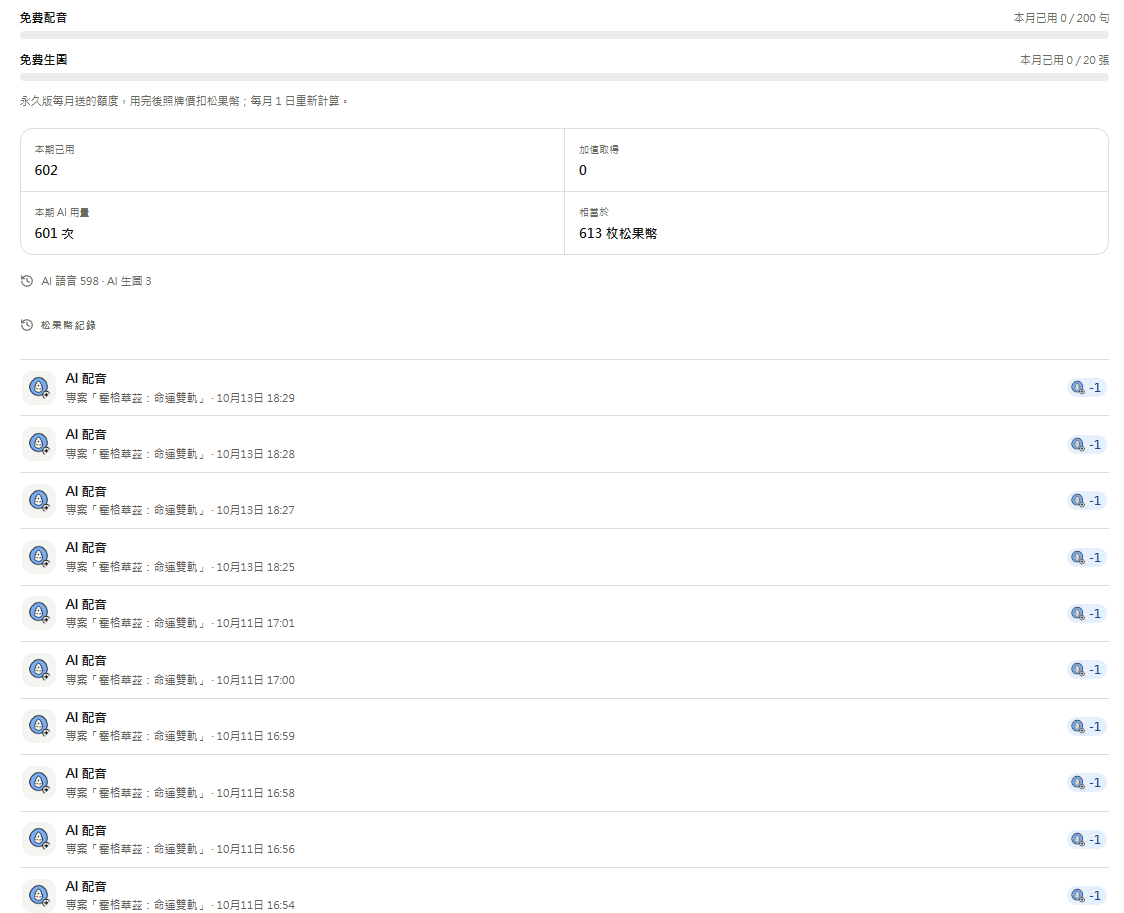Screen dimensions: 1124x913
Task: Click the history icon beside 松果幣紀錄
Action: (x=27, y=325)
